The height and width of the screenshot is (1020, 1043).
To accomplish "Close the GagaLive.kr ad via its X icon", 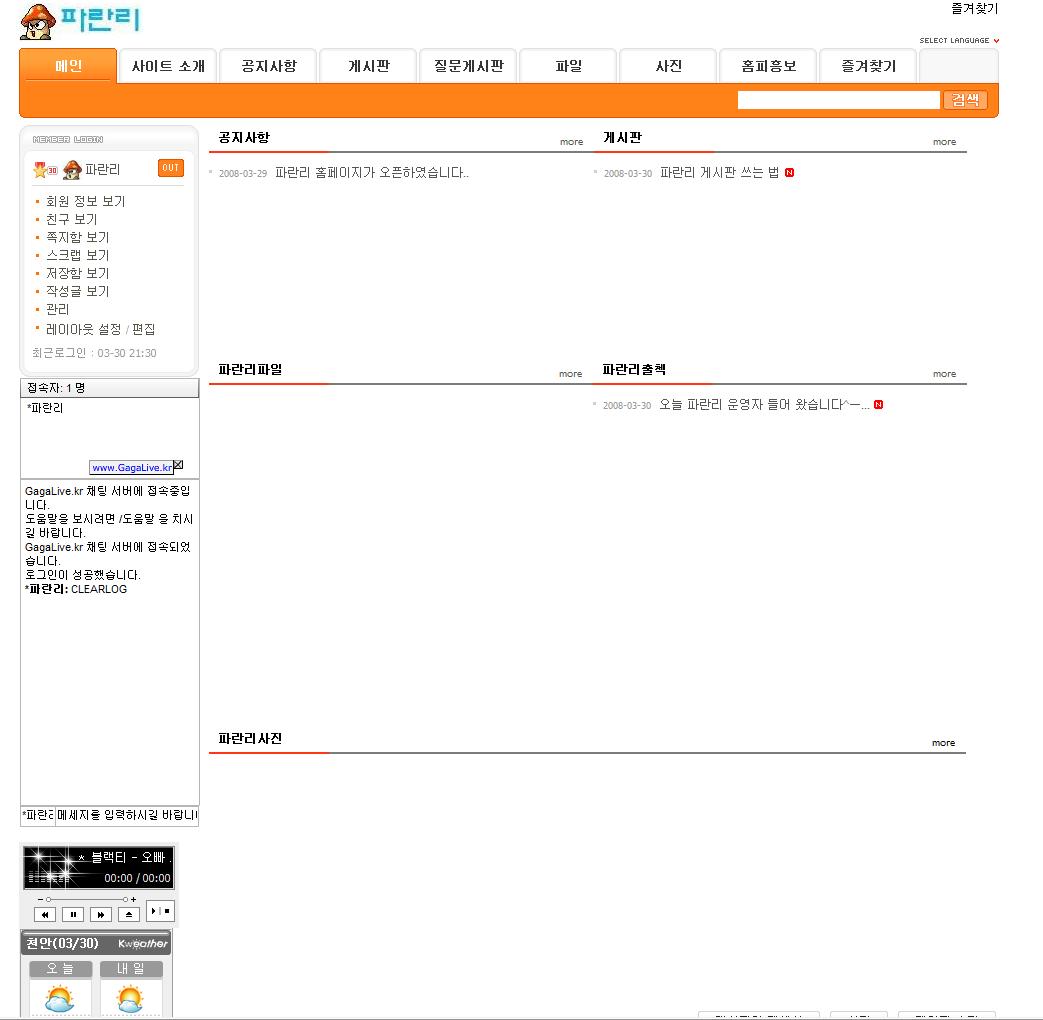I will point(178,464).
